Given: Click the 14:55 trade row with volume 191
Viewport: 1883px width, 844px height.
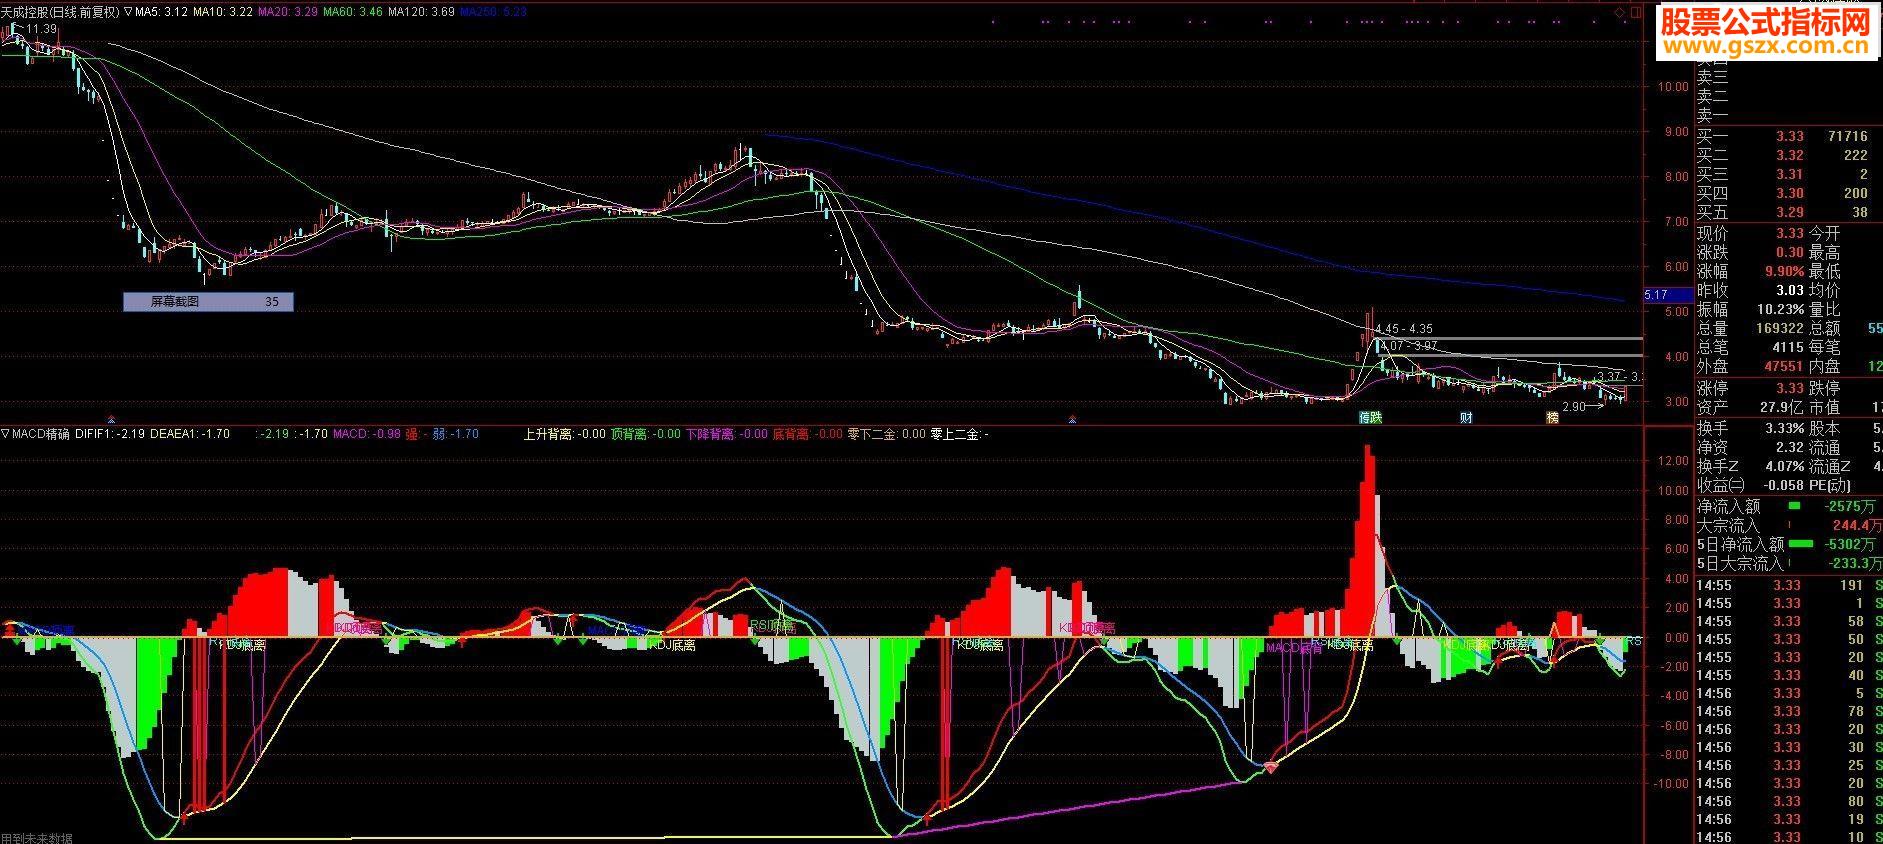Looking at the screenshot, I should (x=1789, y=586).
